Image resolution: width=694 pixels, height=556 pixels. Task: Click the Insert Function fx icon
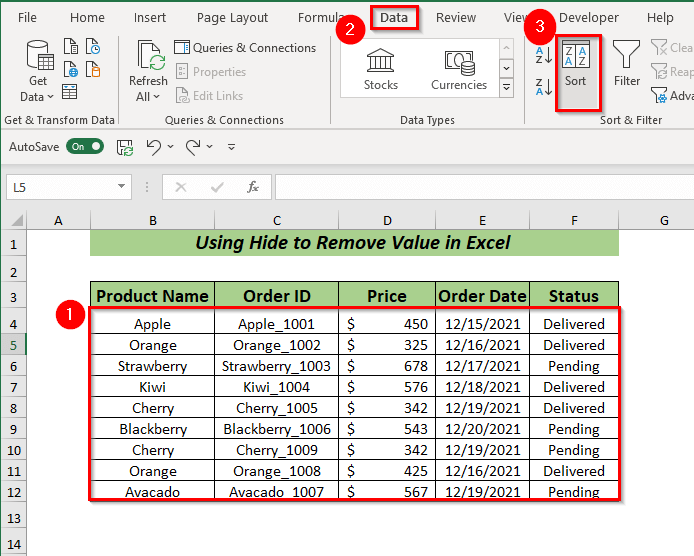(x=253, y=187)
